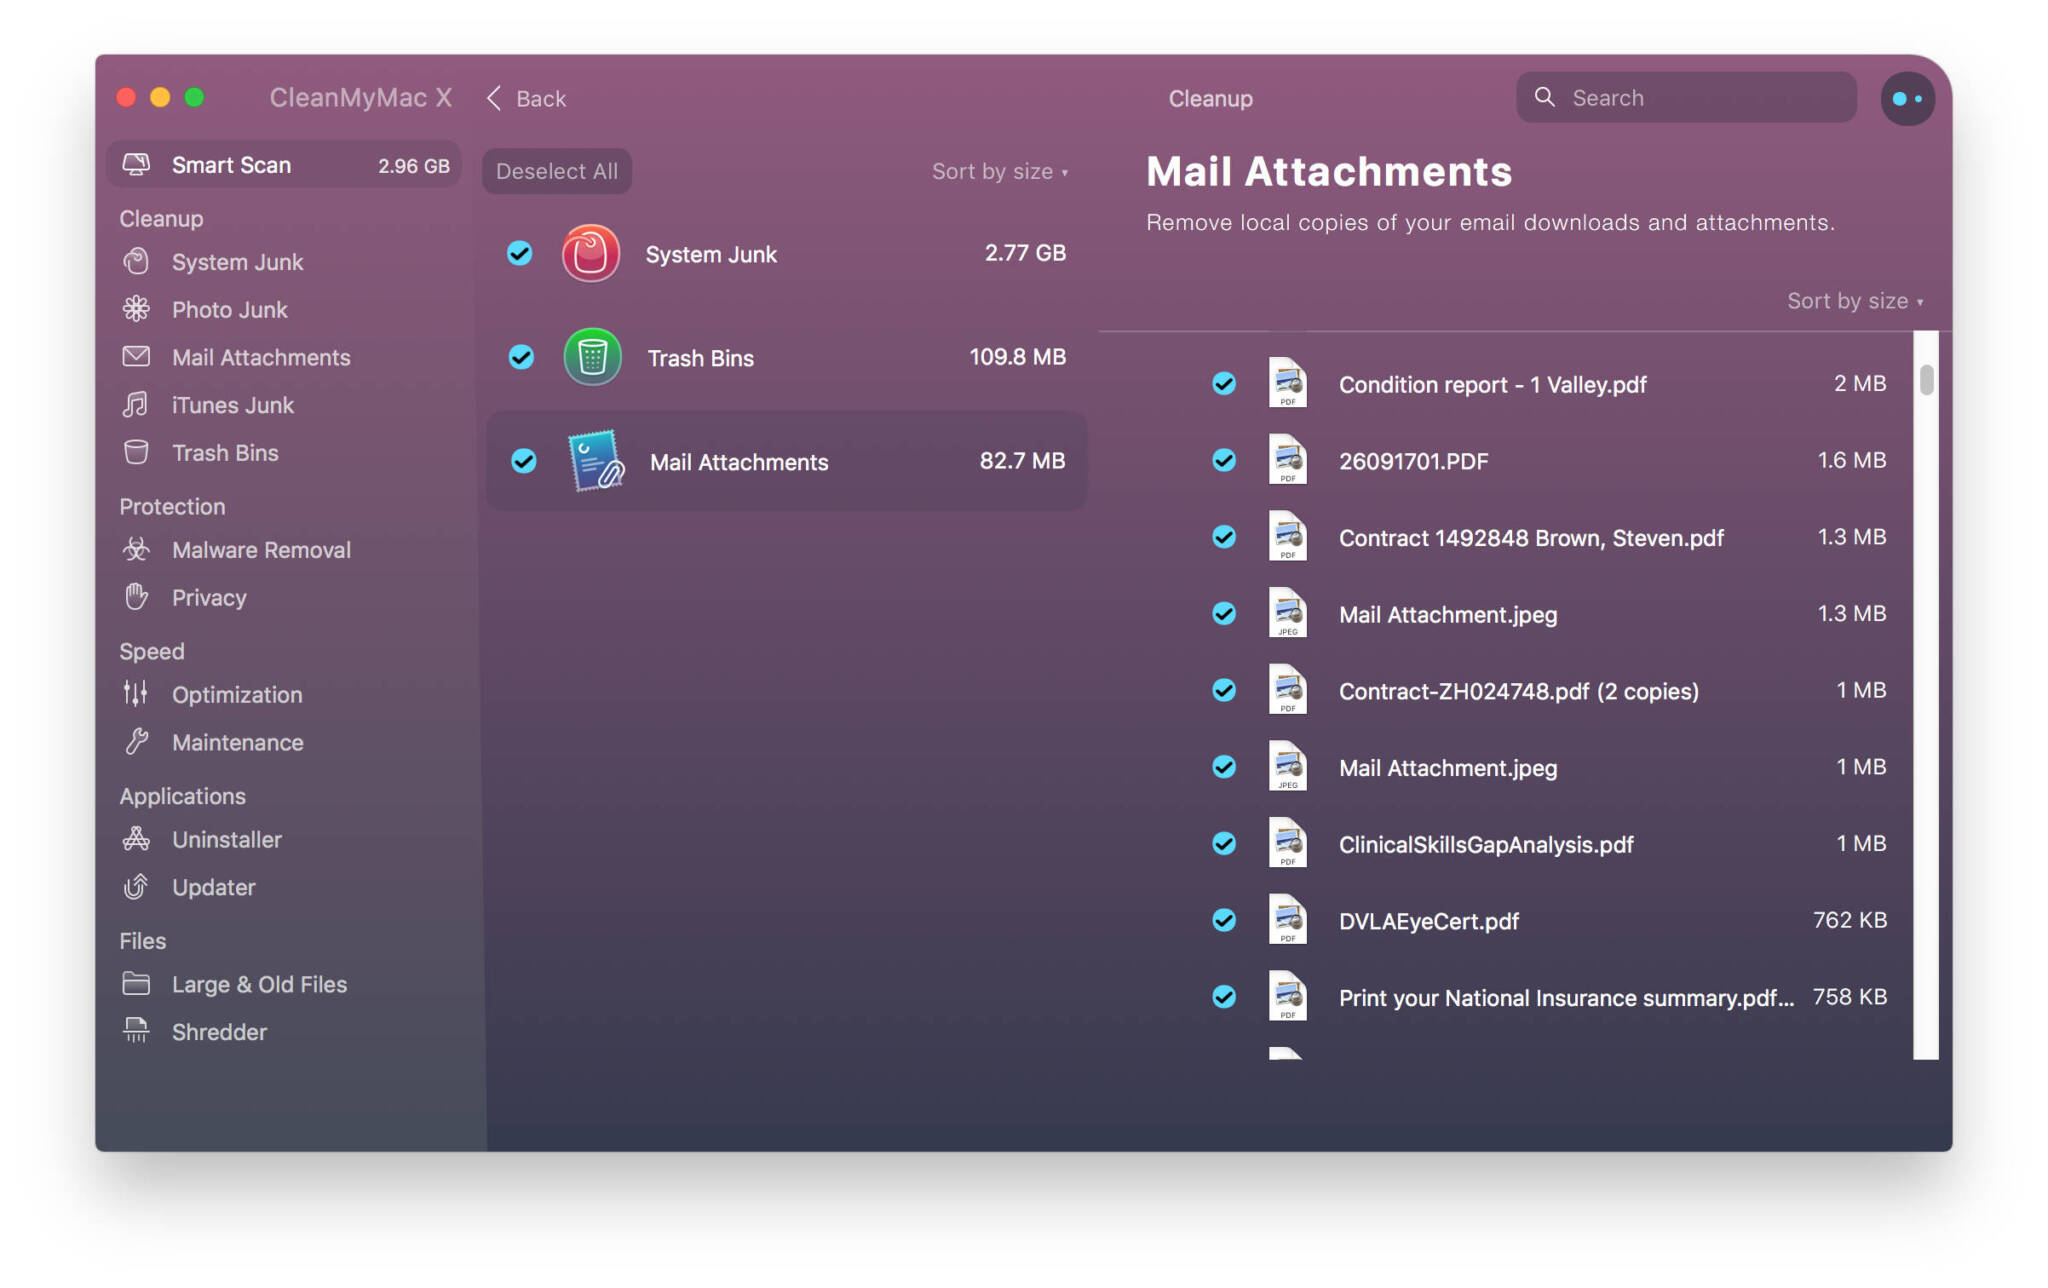Click the file icon for 26091701.PDF
Image resolution: width=2048 pixels, height=1288 pixels.
(x=1287, y=460)
